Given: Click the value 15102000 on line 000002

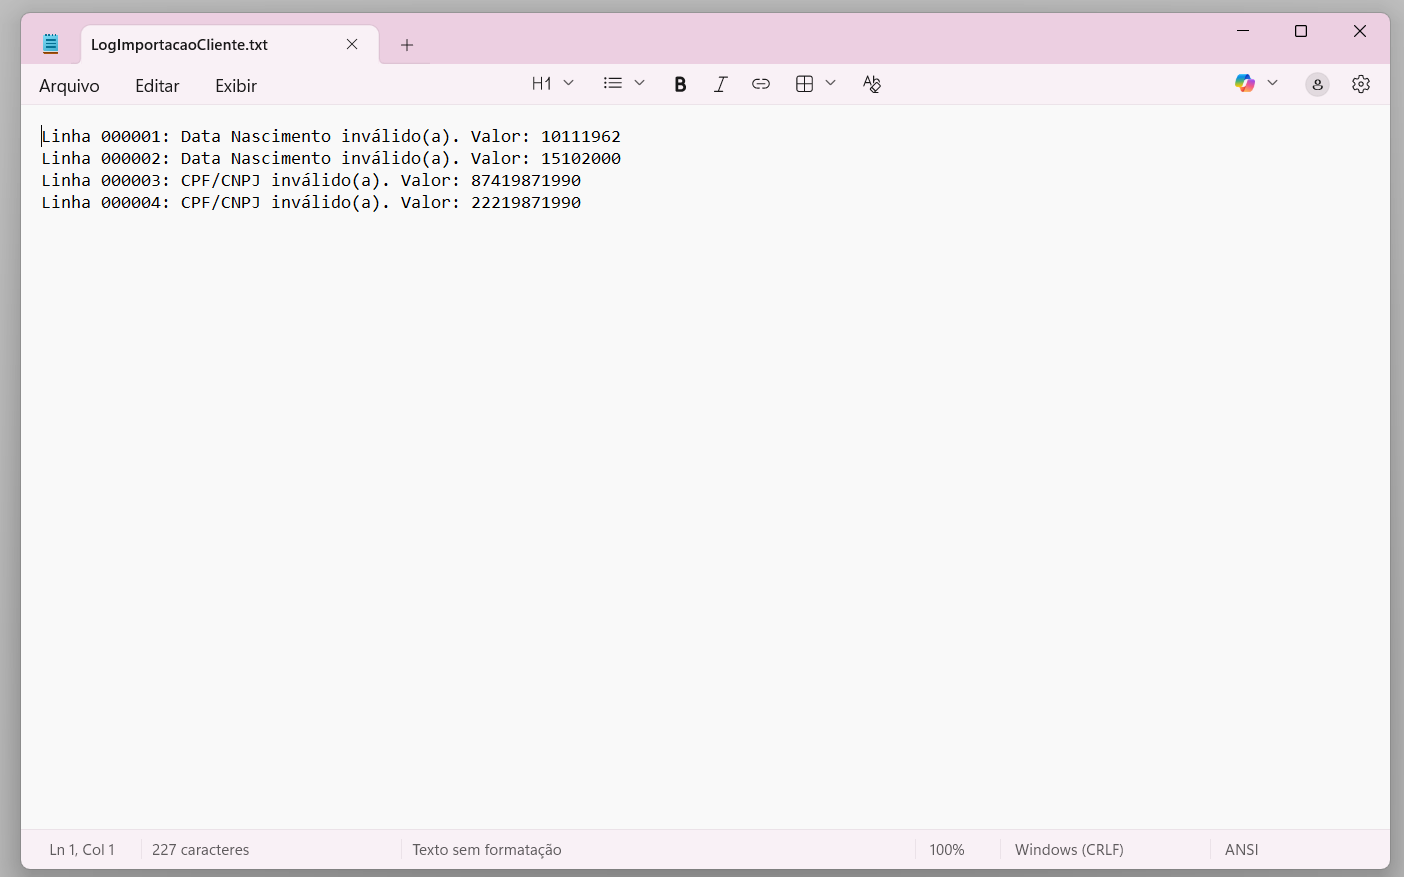Looking at the screenshot, I should point(581,158).
